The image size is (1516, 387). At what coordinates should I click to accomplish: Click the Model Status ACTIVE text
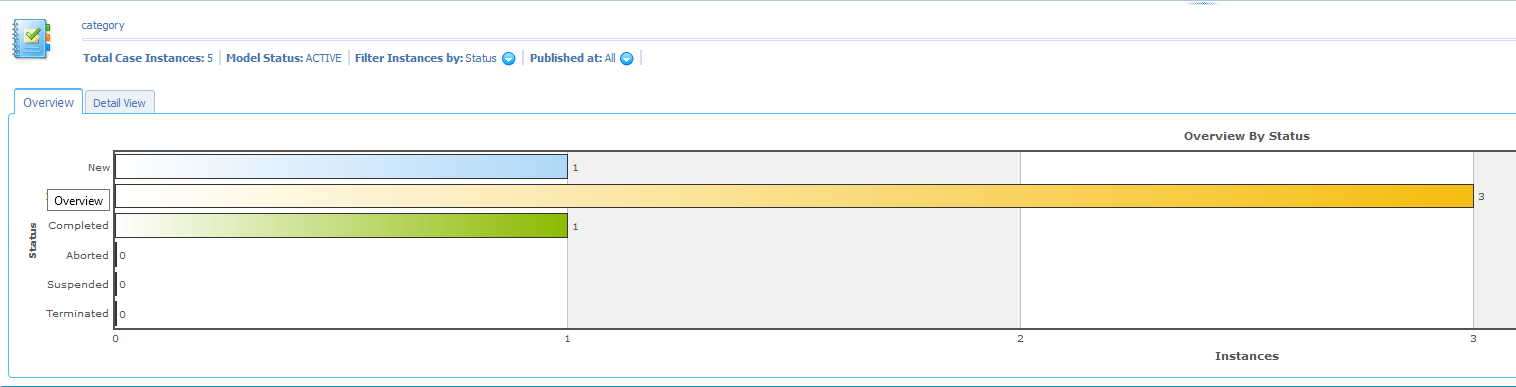point(284,58)
